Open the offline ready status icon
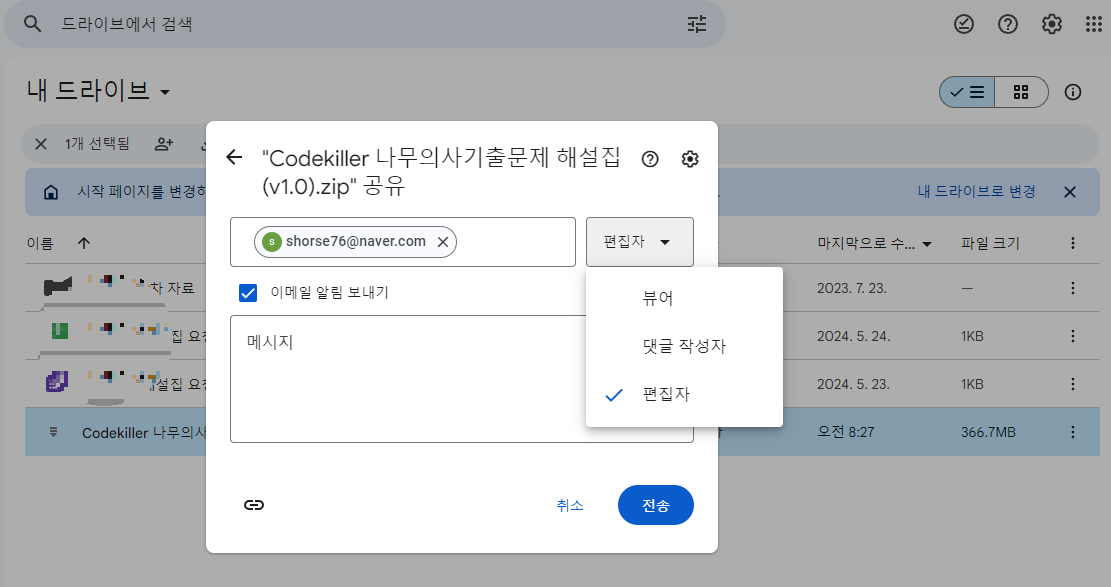Screen dimensions: 1111x587 (964, 24)
